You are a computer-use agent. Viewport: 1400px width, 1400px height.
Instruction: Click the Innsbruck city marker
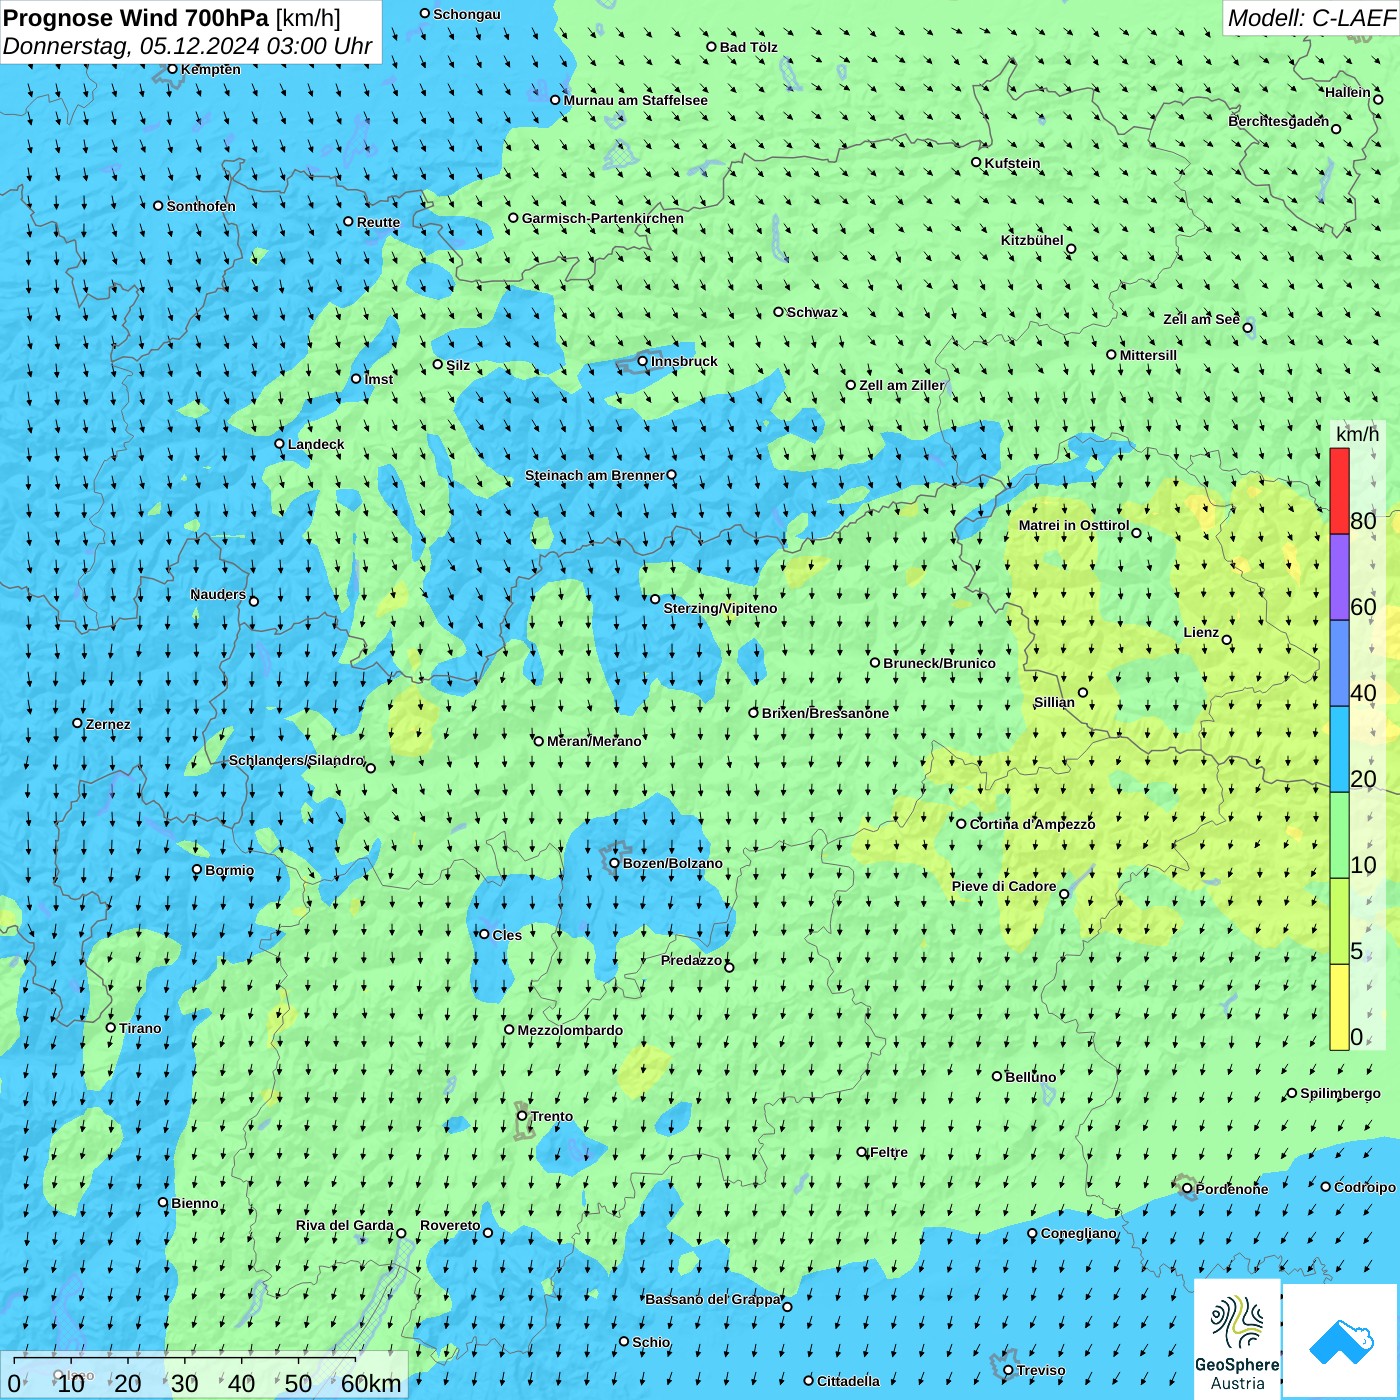point(643,361)
